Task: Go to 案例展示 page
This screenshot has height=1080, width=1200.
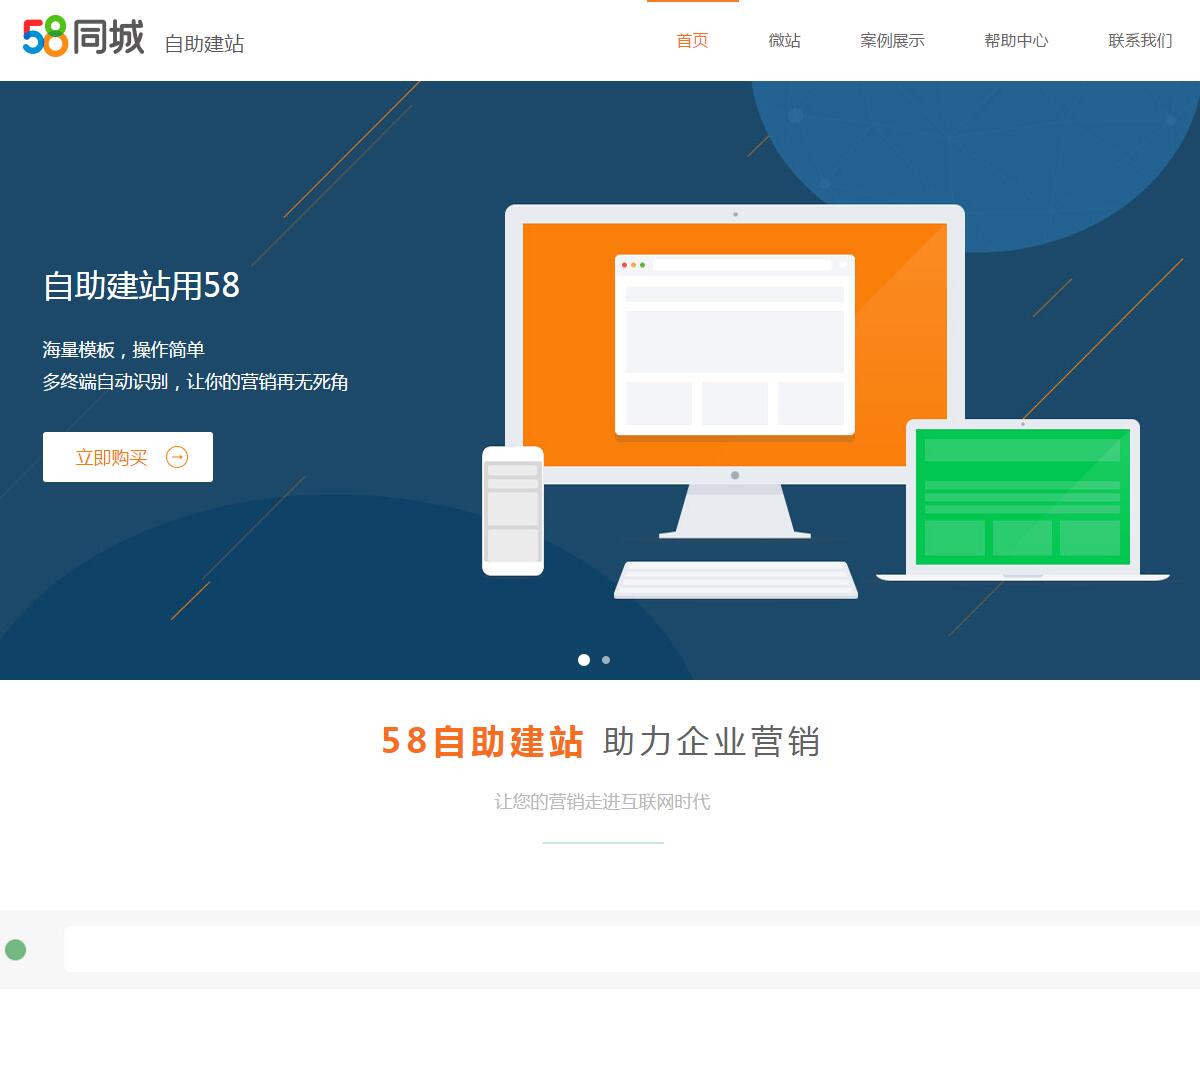Action: [892, 40]
